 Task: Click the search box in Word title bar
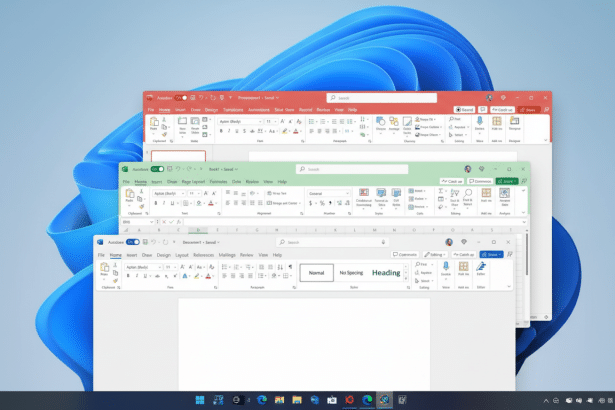[x=333, y=242]
